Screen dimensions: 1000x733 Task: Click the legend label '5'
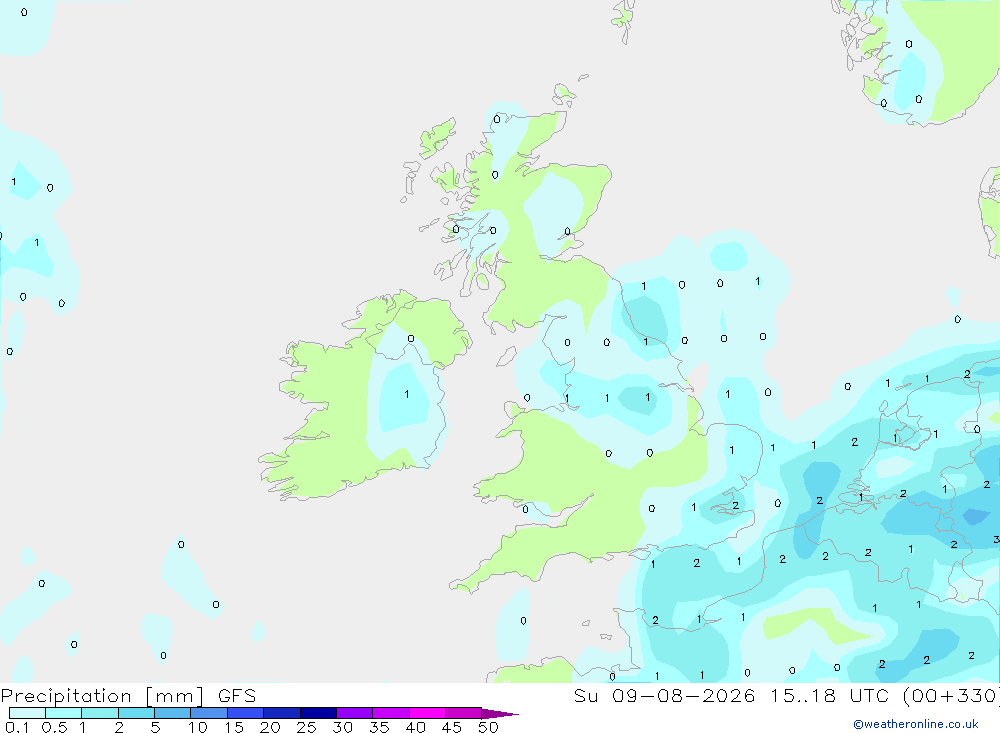pyautogui.click(x=155, y=727)
